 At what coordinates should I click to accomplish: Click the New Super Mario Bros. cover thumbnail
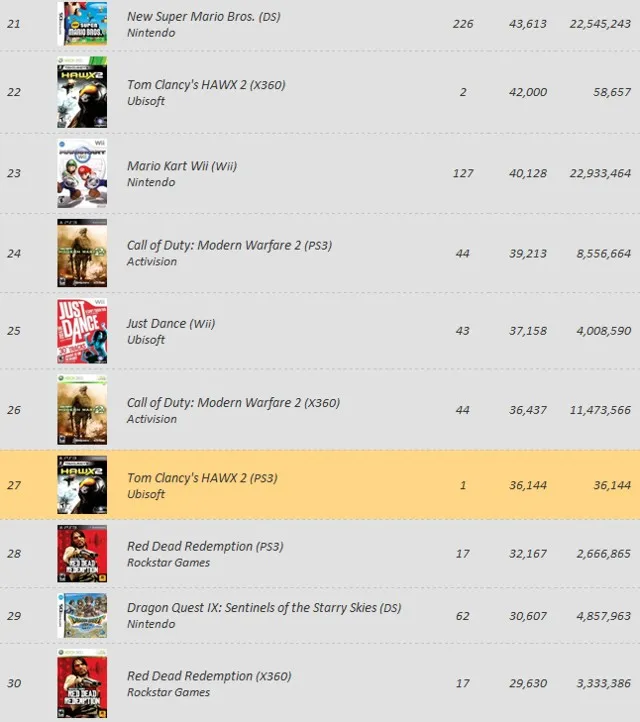82,24
